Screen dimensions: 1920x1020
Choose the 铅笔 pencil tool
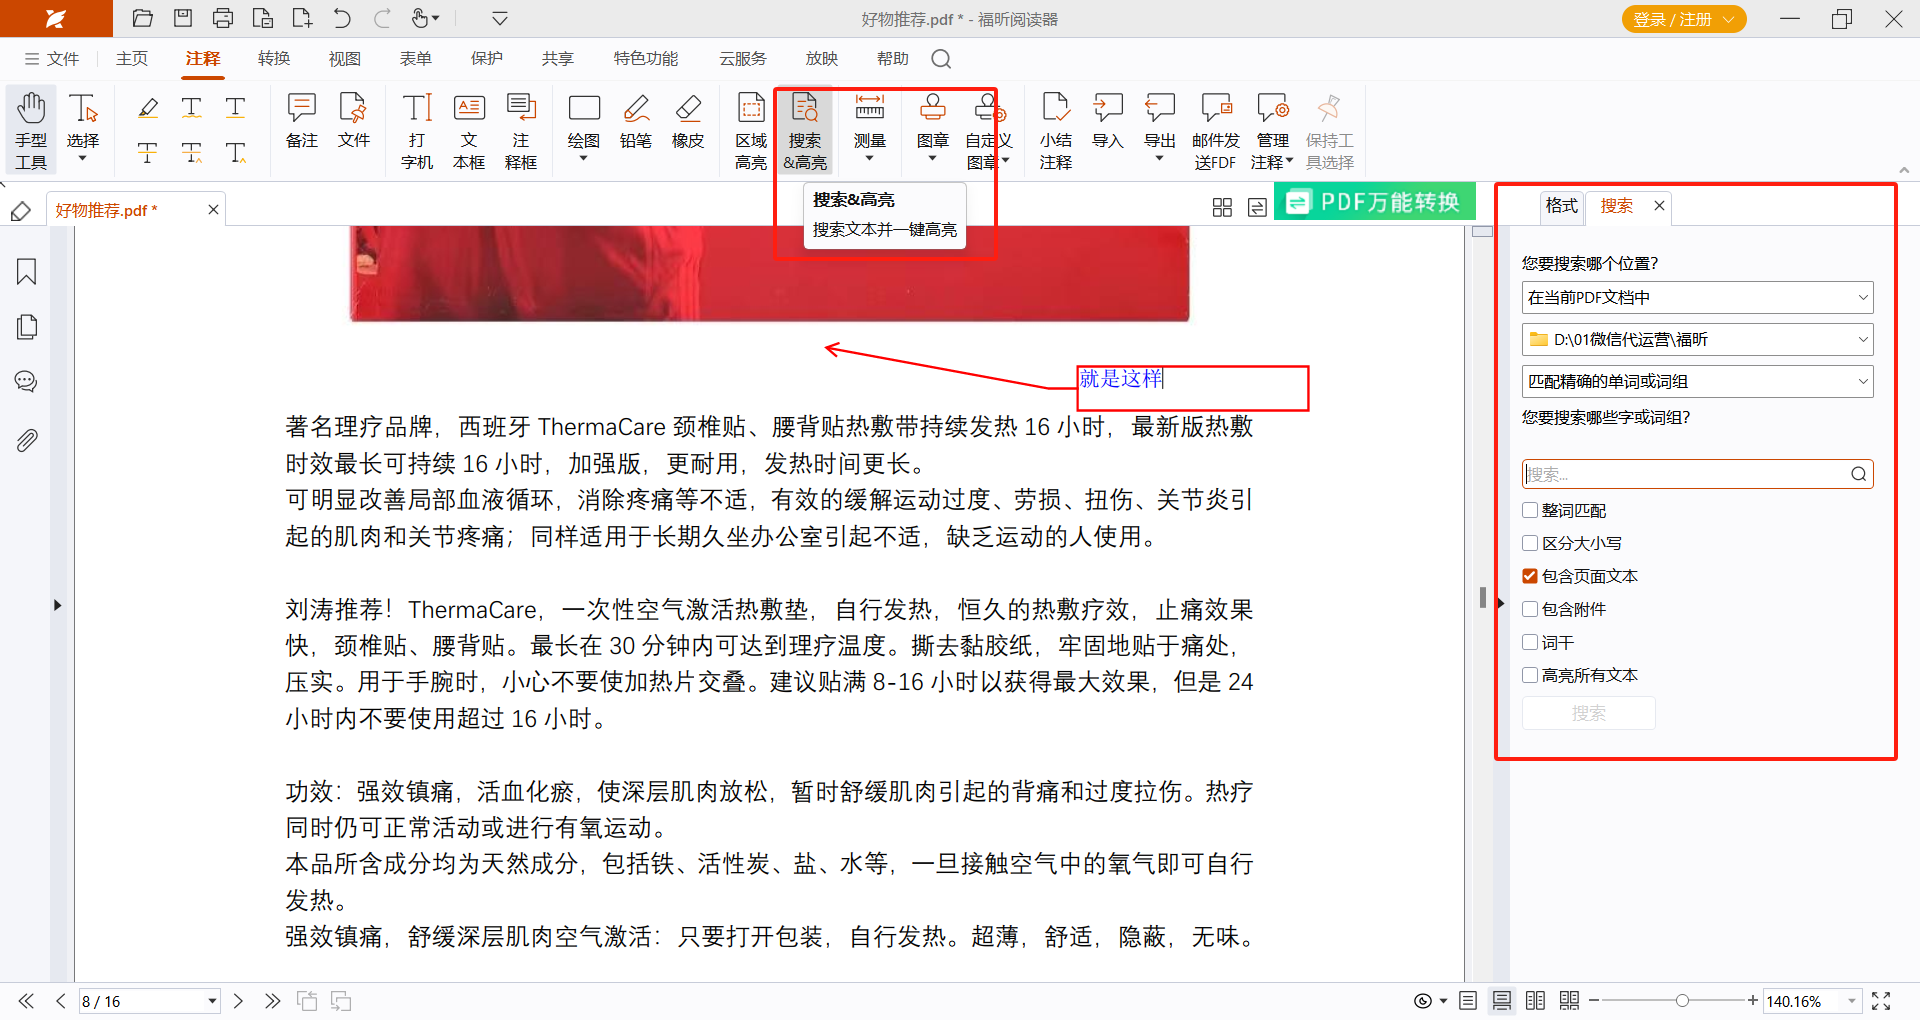(x=636, y=121)
